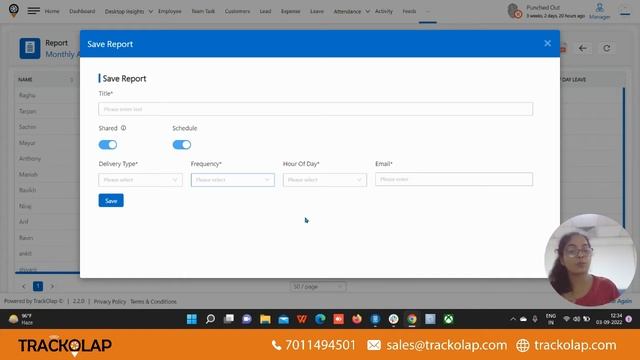Open the Teams Chat taskbar icon

tap(247, 319)
